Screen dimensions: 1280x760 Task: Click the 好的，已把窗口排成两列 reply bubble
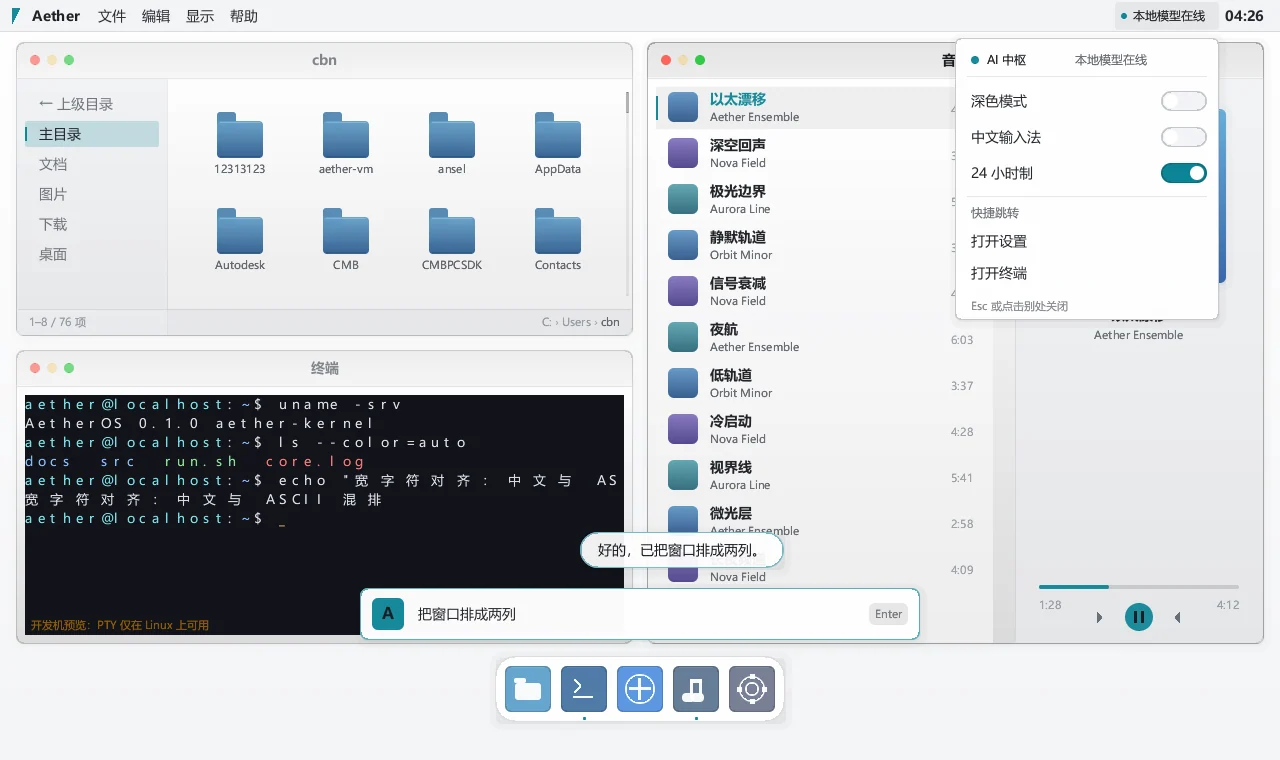(x=682, y=550)
